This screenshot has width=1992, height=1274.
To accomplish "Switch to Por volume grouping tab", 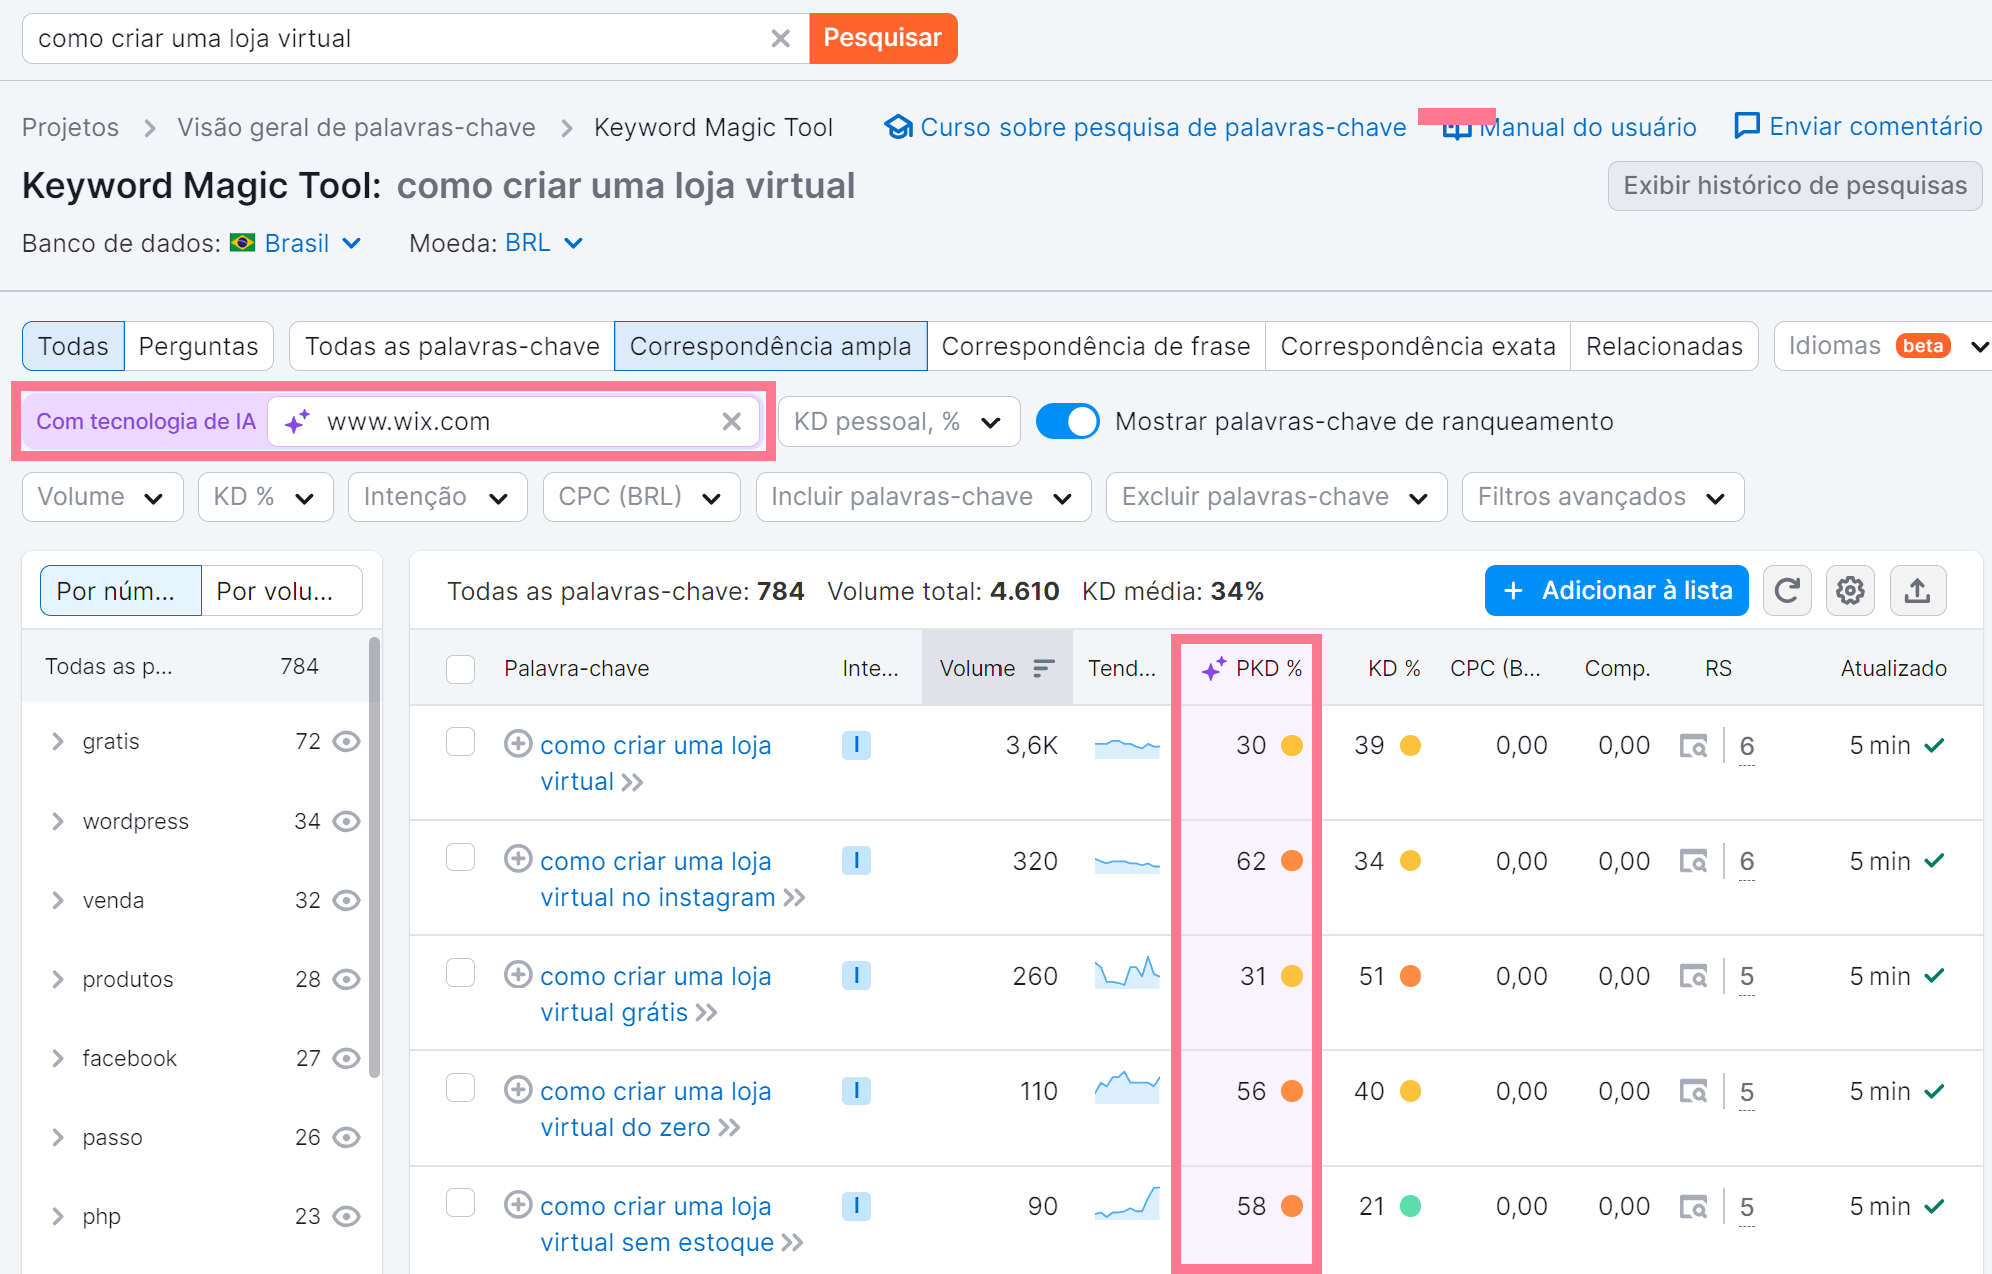I will [x=281, y=591].
